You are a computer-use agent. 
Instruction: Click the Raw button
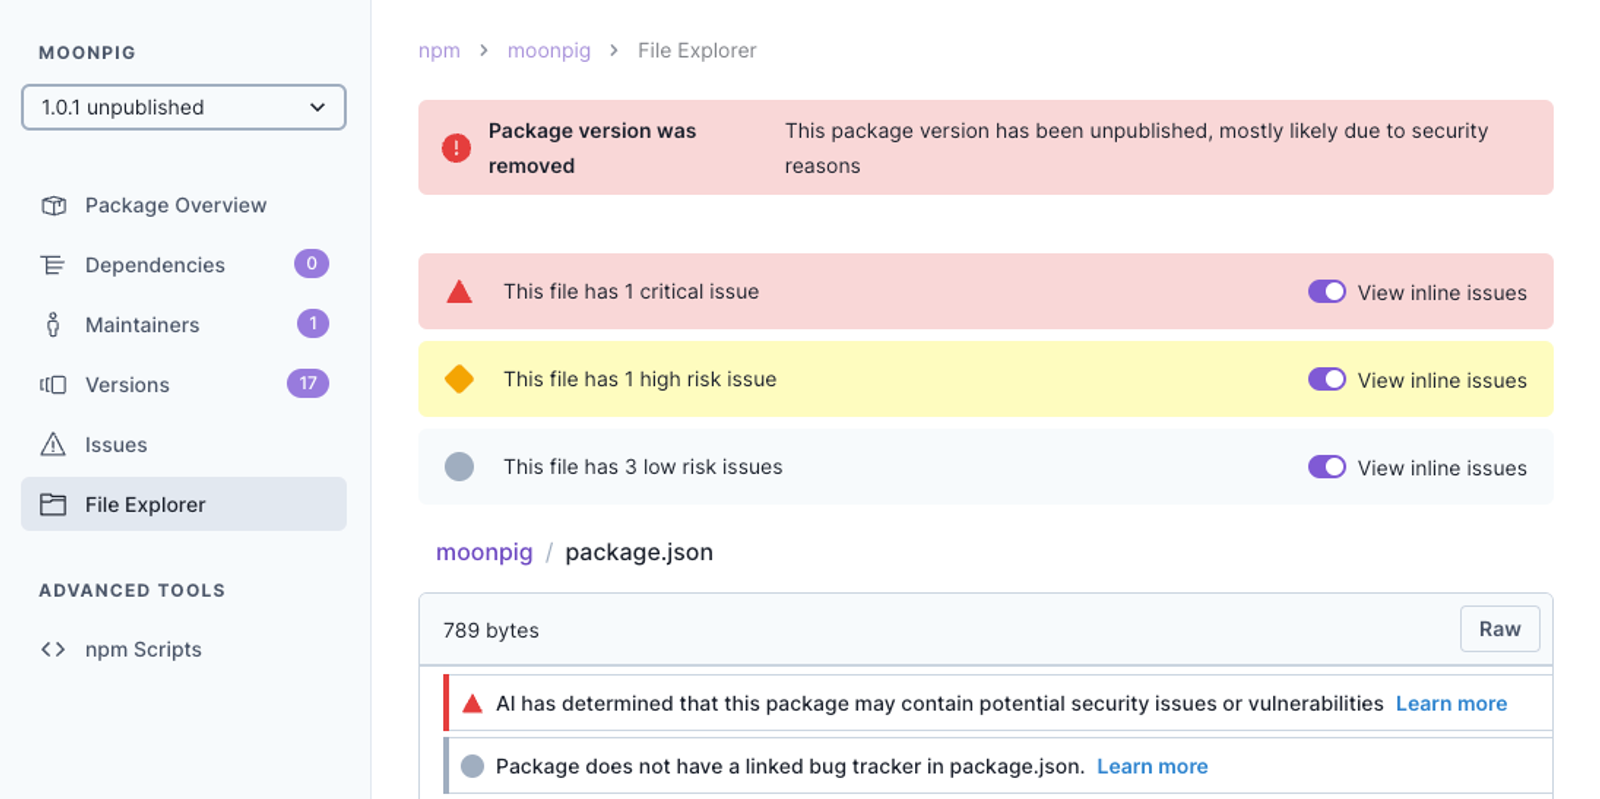tap(1500, 629)
